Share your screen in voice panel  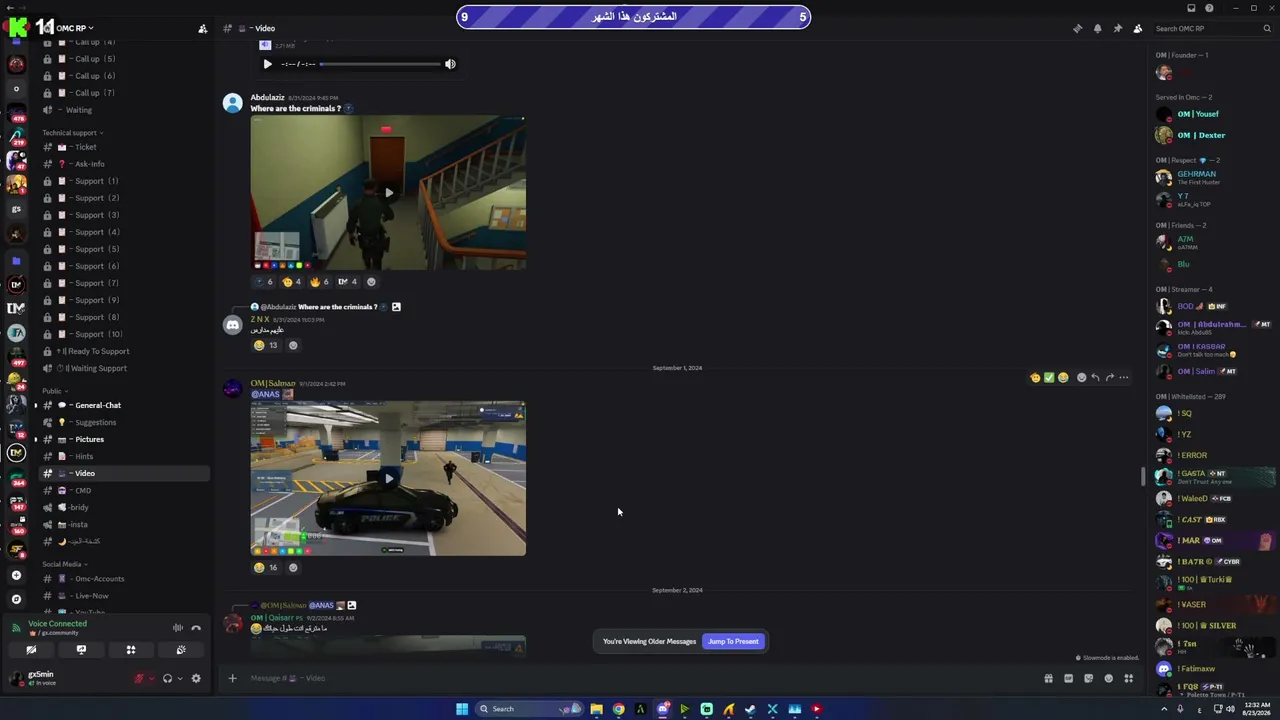click(x=81, y=650)
